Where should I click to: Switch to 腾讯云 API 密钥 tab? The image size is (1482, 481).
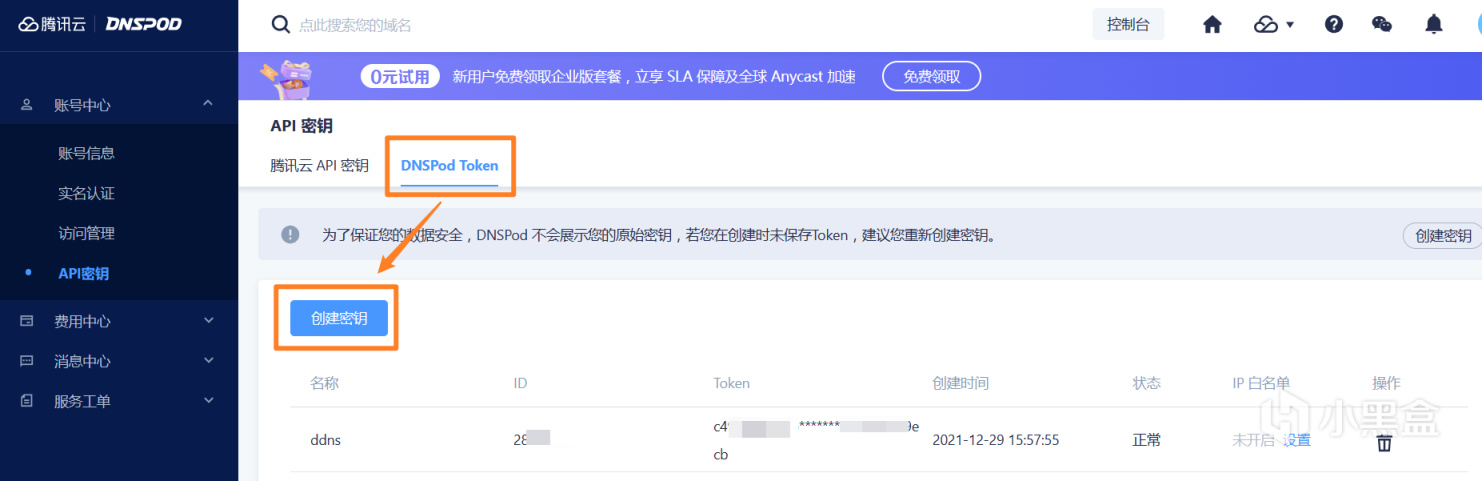point(319,165)
